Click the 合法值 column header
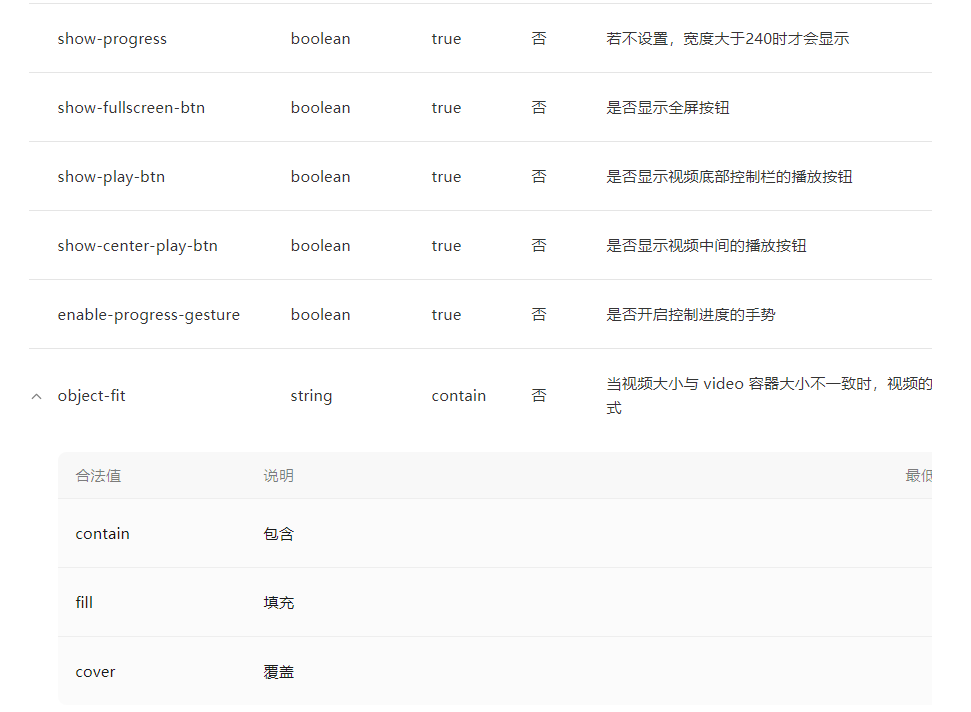971x712 pixels. tap(98, 476)
